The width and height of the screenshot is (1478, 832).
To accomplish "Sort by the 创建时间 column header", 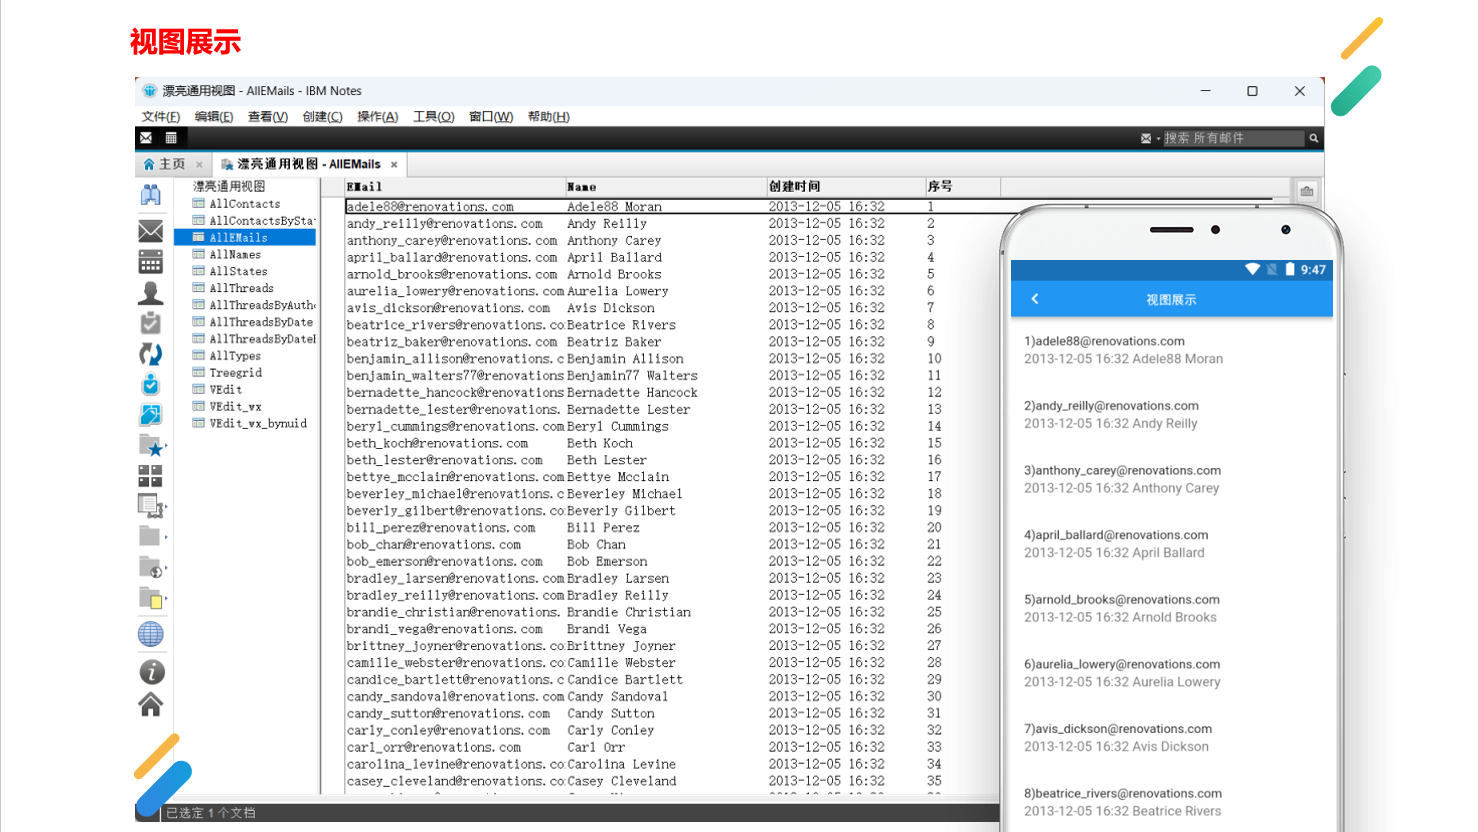I will pos(845,187).
